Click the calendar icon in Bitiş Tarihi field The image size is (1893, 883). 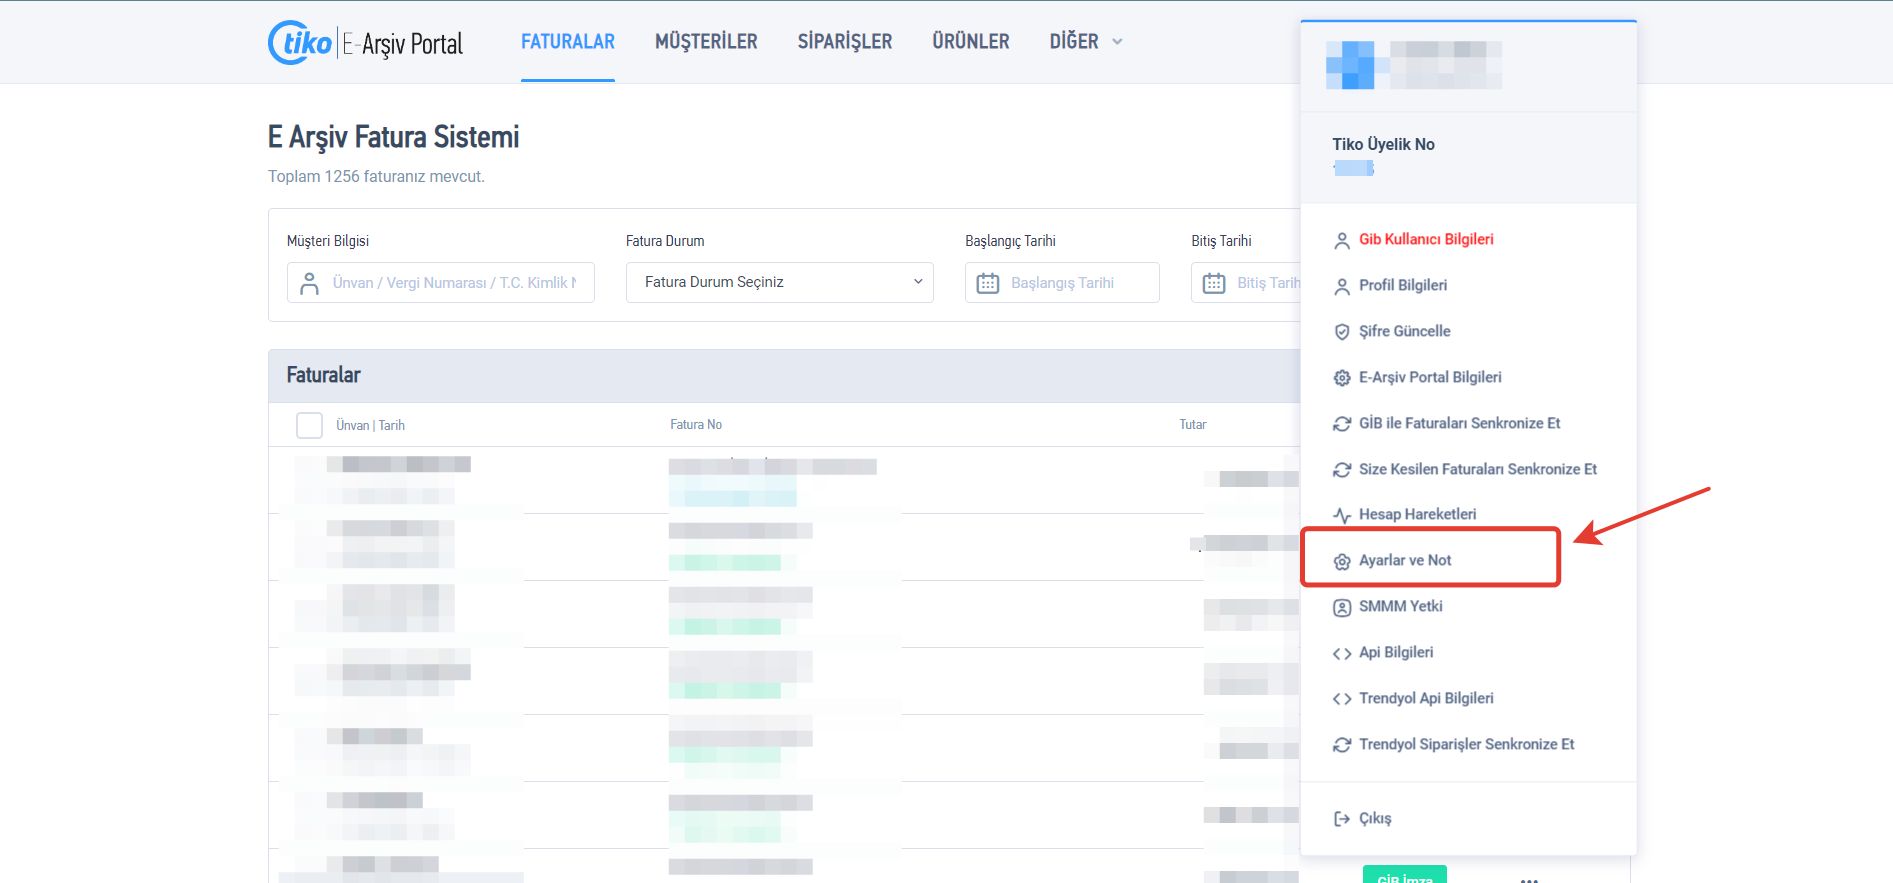tap(1214, 283)
